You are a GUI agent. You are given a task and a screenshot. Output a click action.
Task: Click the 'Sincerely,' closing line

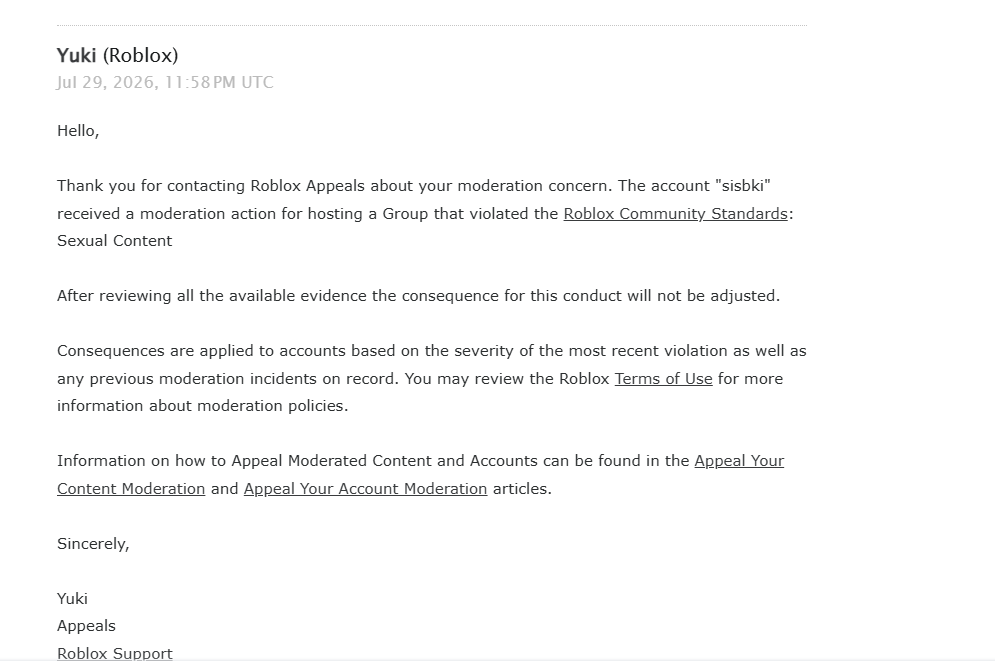coord(93,544)
